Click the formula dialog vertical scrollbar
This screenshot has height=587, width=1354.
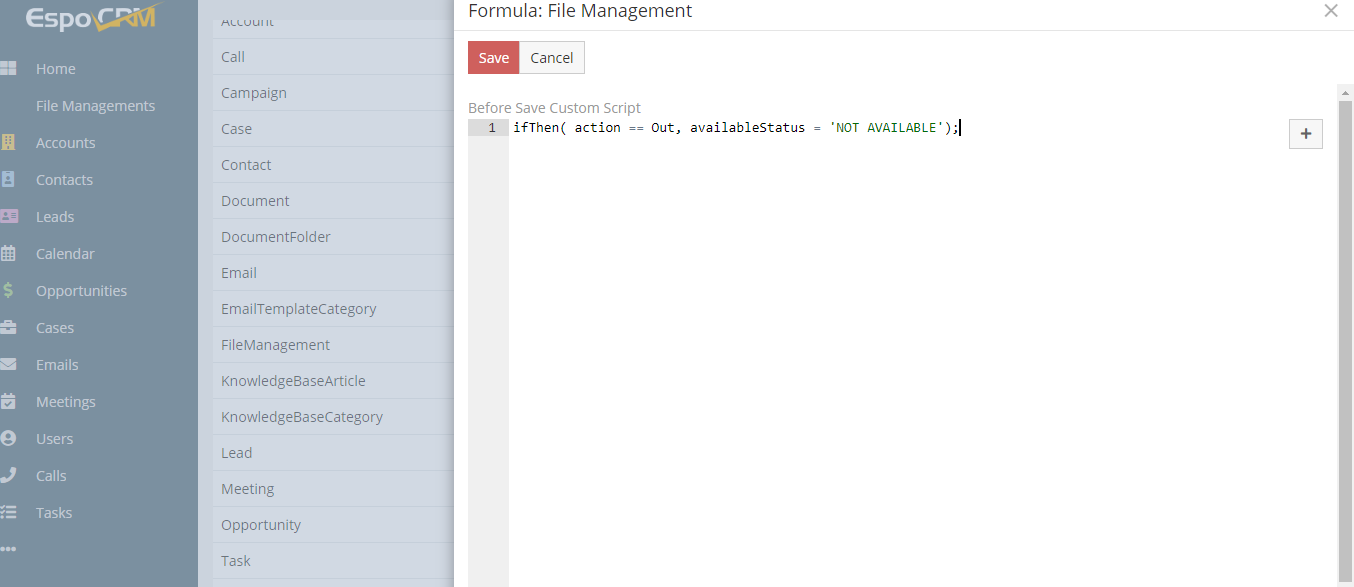[x=1345, y=330]
